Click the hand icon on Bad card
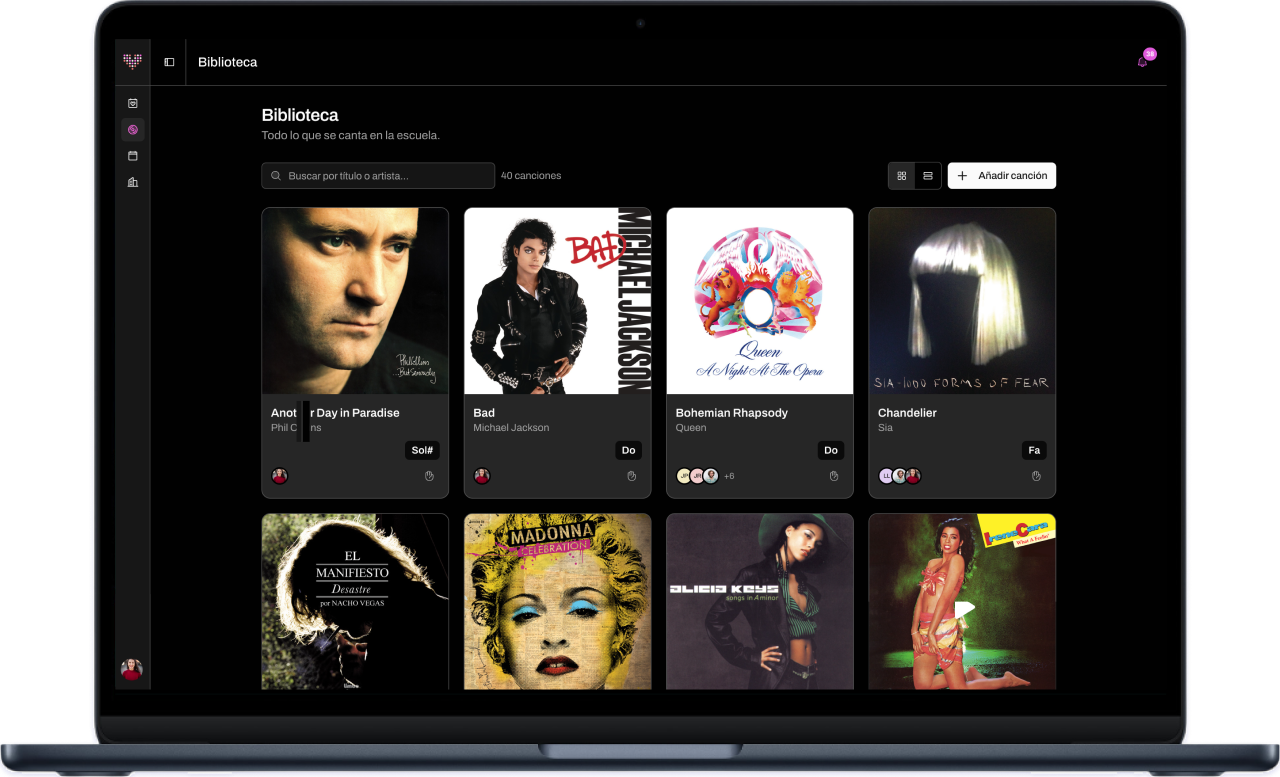 click(632, 476)
